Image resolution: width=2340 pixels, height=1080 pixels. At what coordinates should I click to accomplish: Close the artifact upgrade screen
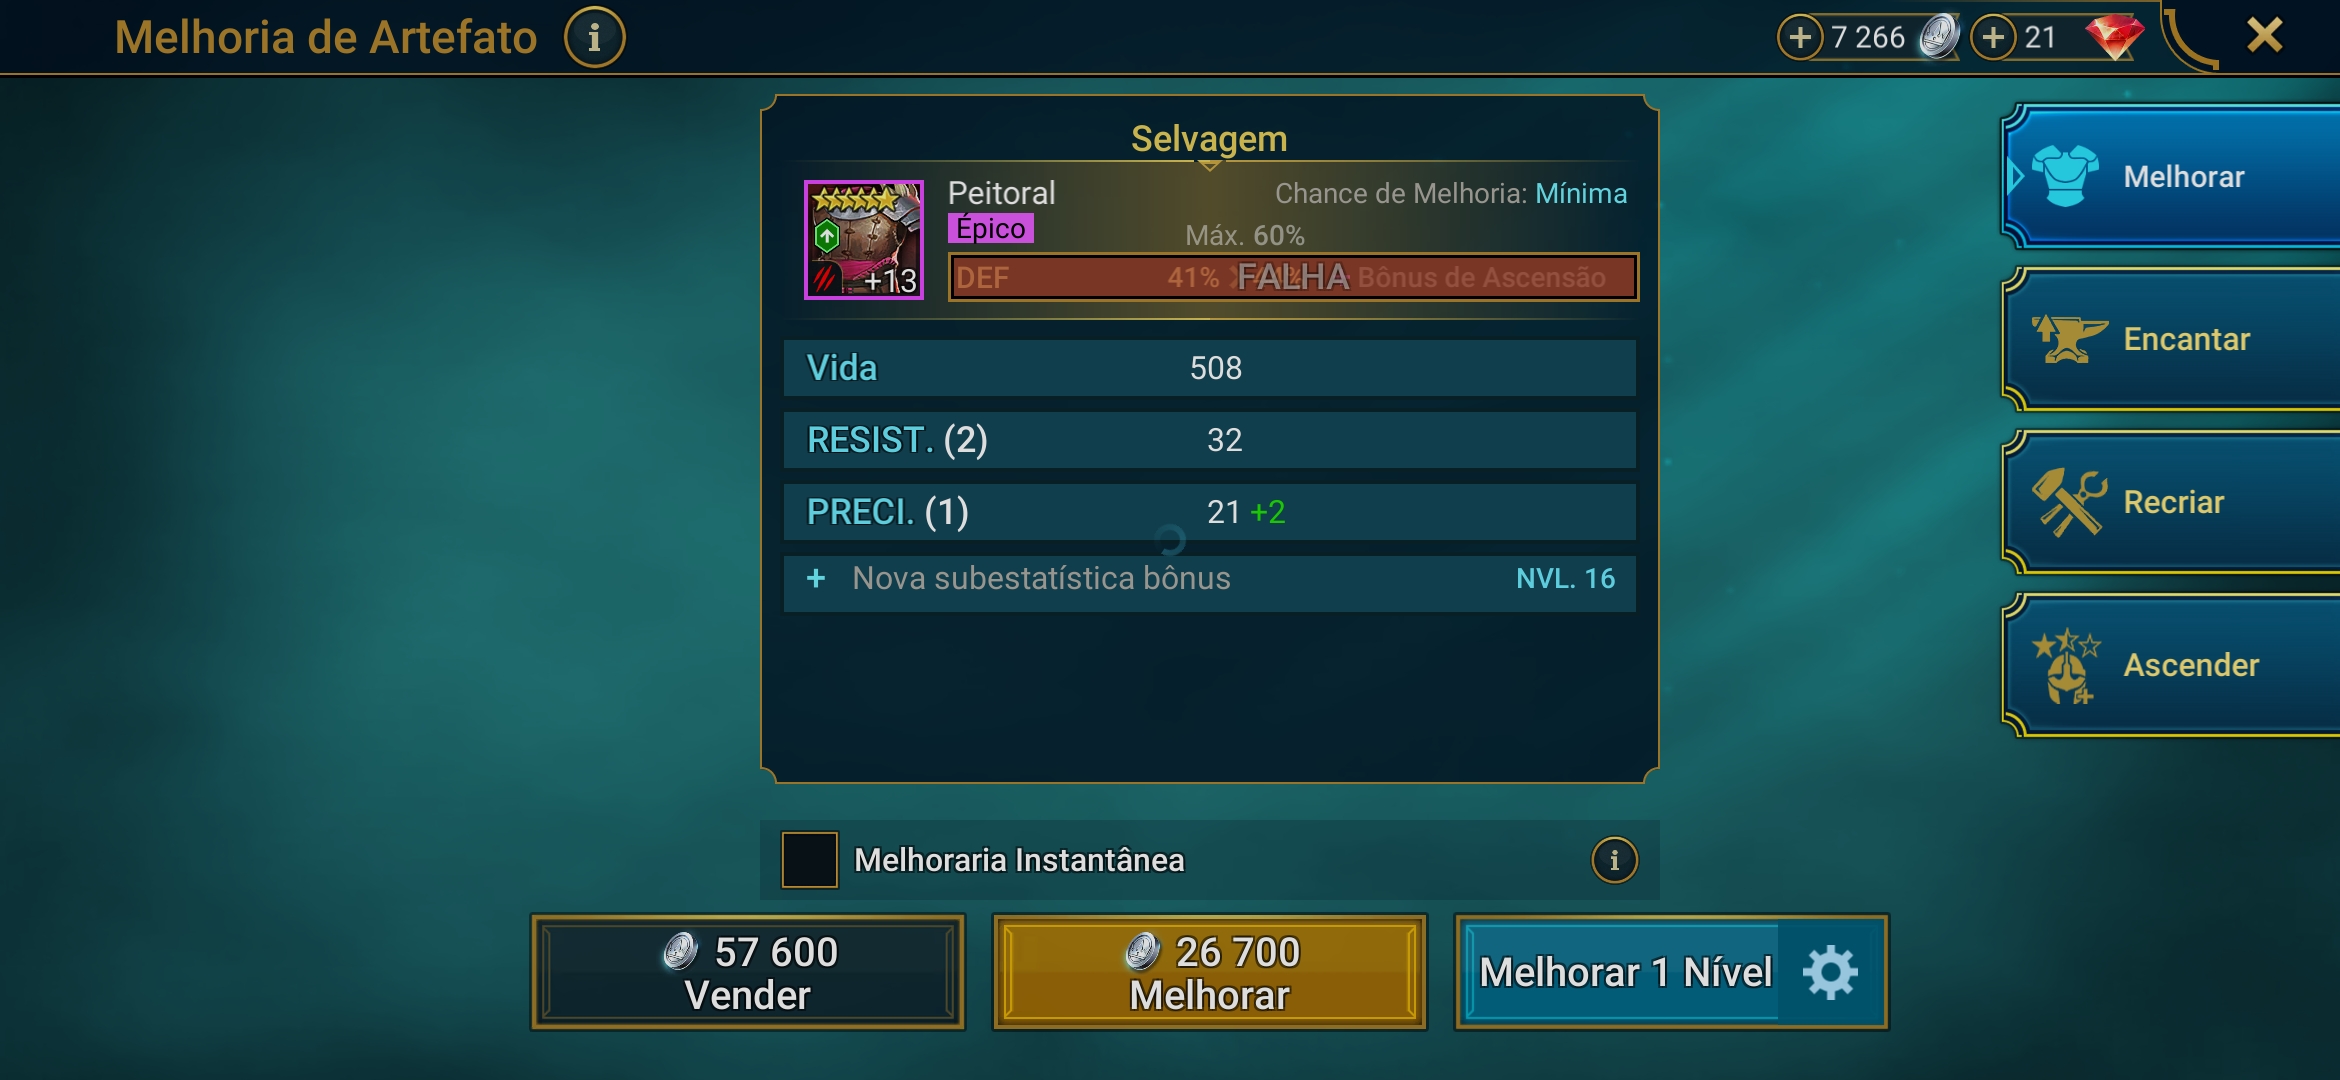pyautogui.click(x=2264, y=36)
